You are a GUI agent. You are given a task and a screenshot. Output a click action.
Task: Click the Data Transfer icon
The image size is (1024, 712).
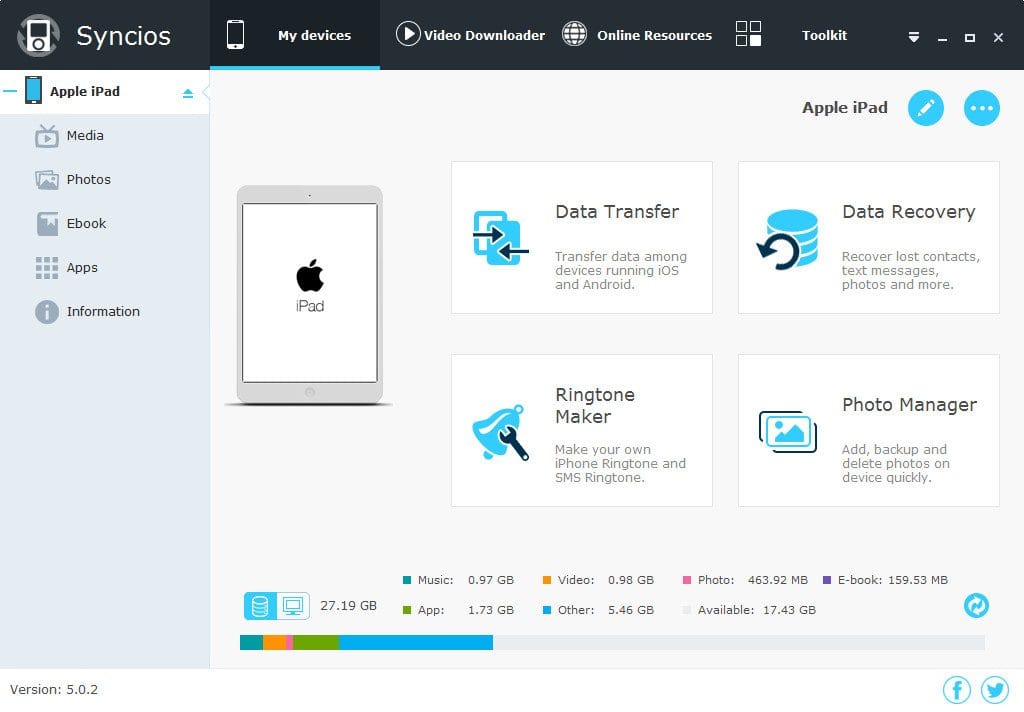[498, 237]
